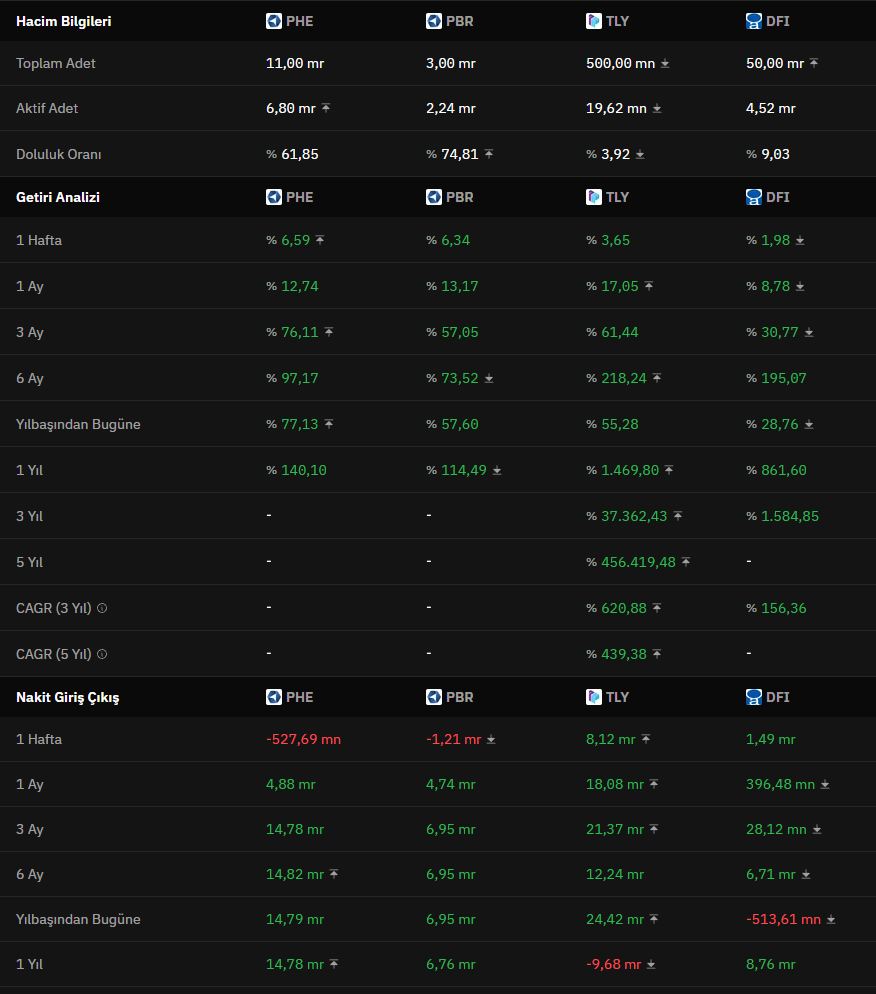Click TLY 3 Yıl return value 37.362,43

click(634, 516)
